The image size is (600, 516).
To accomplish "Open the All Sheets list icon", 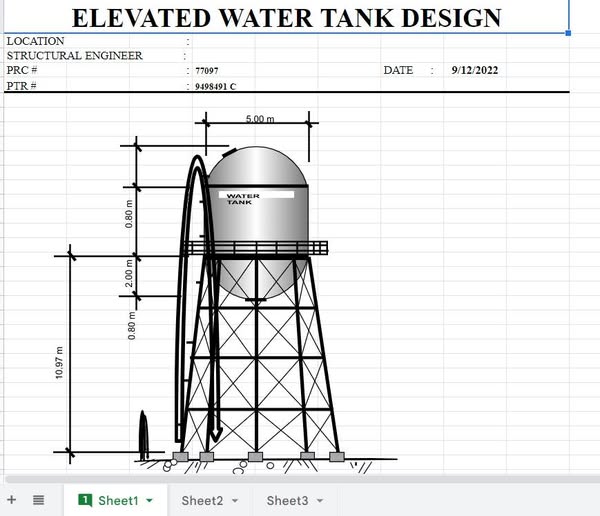I will pyautogui.click(x=38, y=500).
